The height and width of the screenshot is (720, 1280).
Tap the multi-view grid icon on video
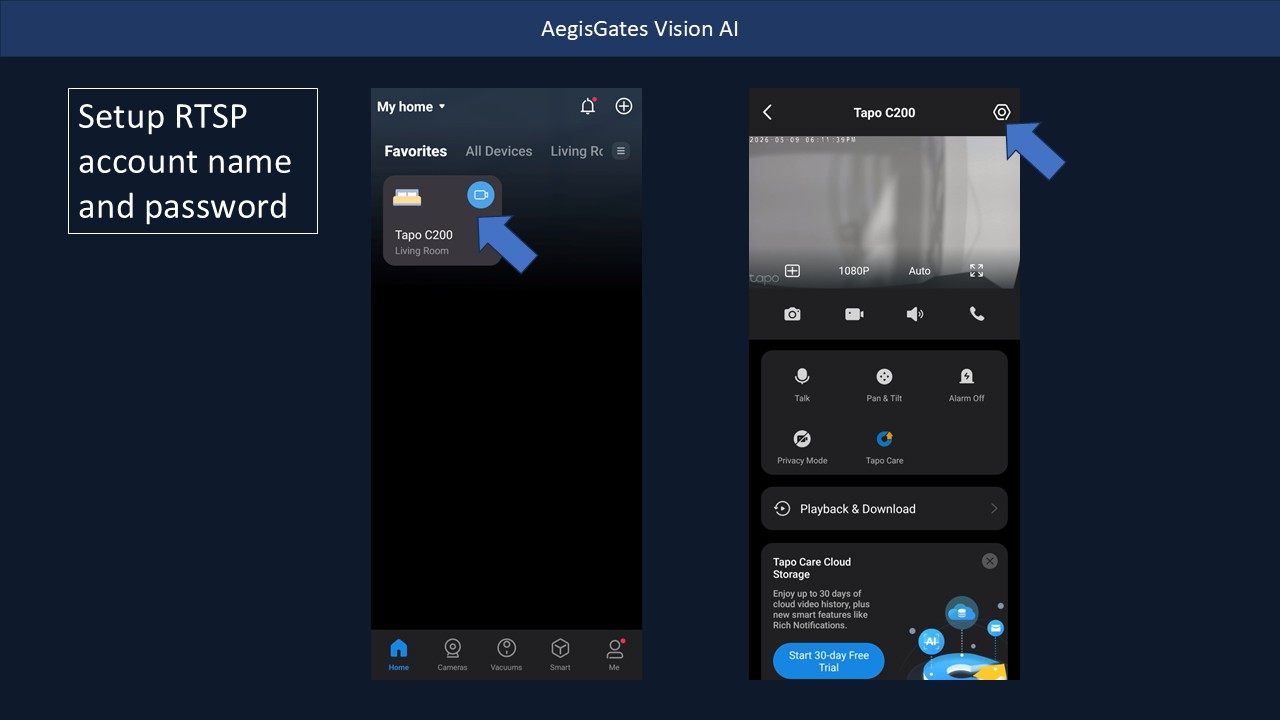[x=792, y=271]
